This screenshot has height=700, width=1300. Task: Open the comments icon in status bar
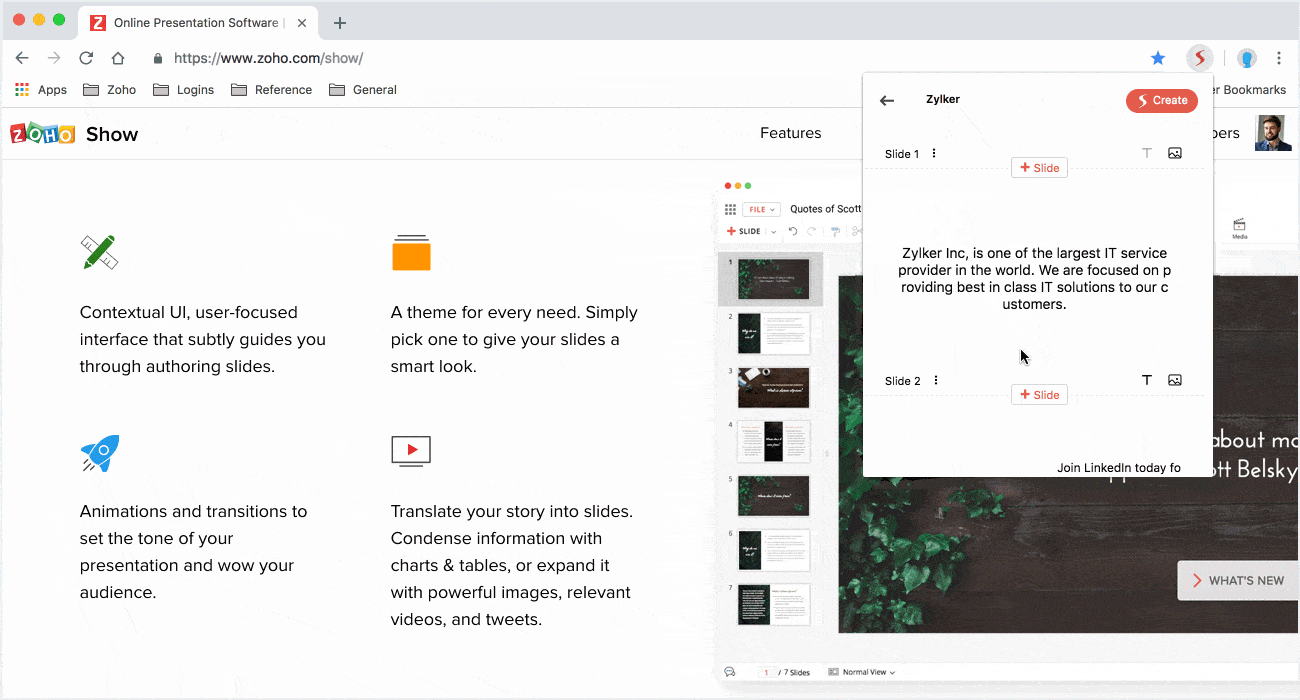pyautogui.click(x=730, y=672)
